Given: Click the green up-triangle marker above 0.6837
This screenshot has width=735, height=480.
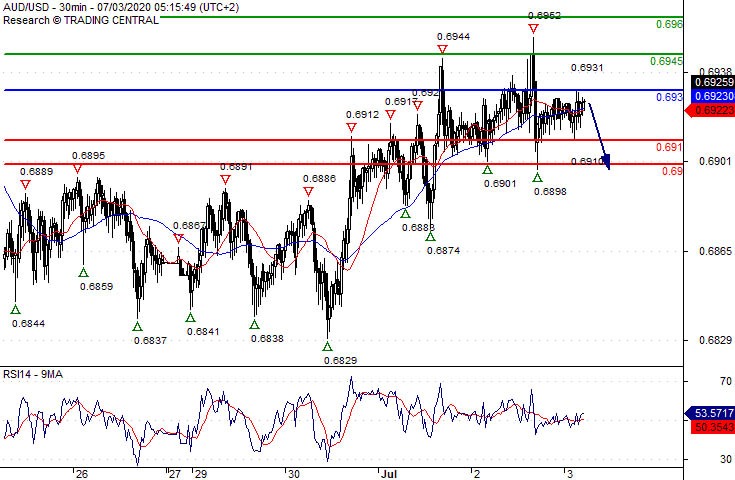Looking at the screenshot, I should [137, 326].
